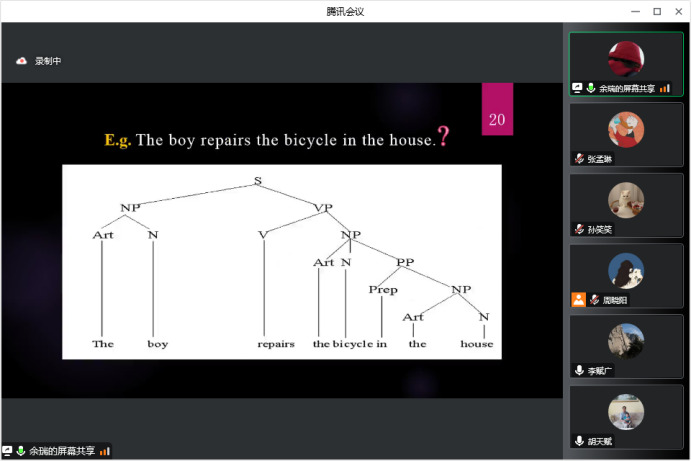The width and height of the screenshot is (692, 461).
Task: Click the microphone icon beside 胡天赋
Action: [x=578, y=441]
